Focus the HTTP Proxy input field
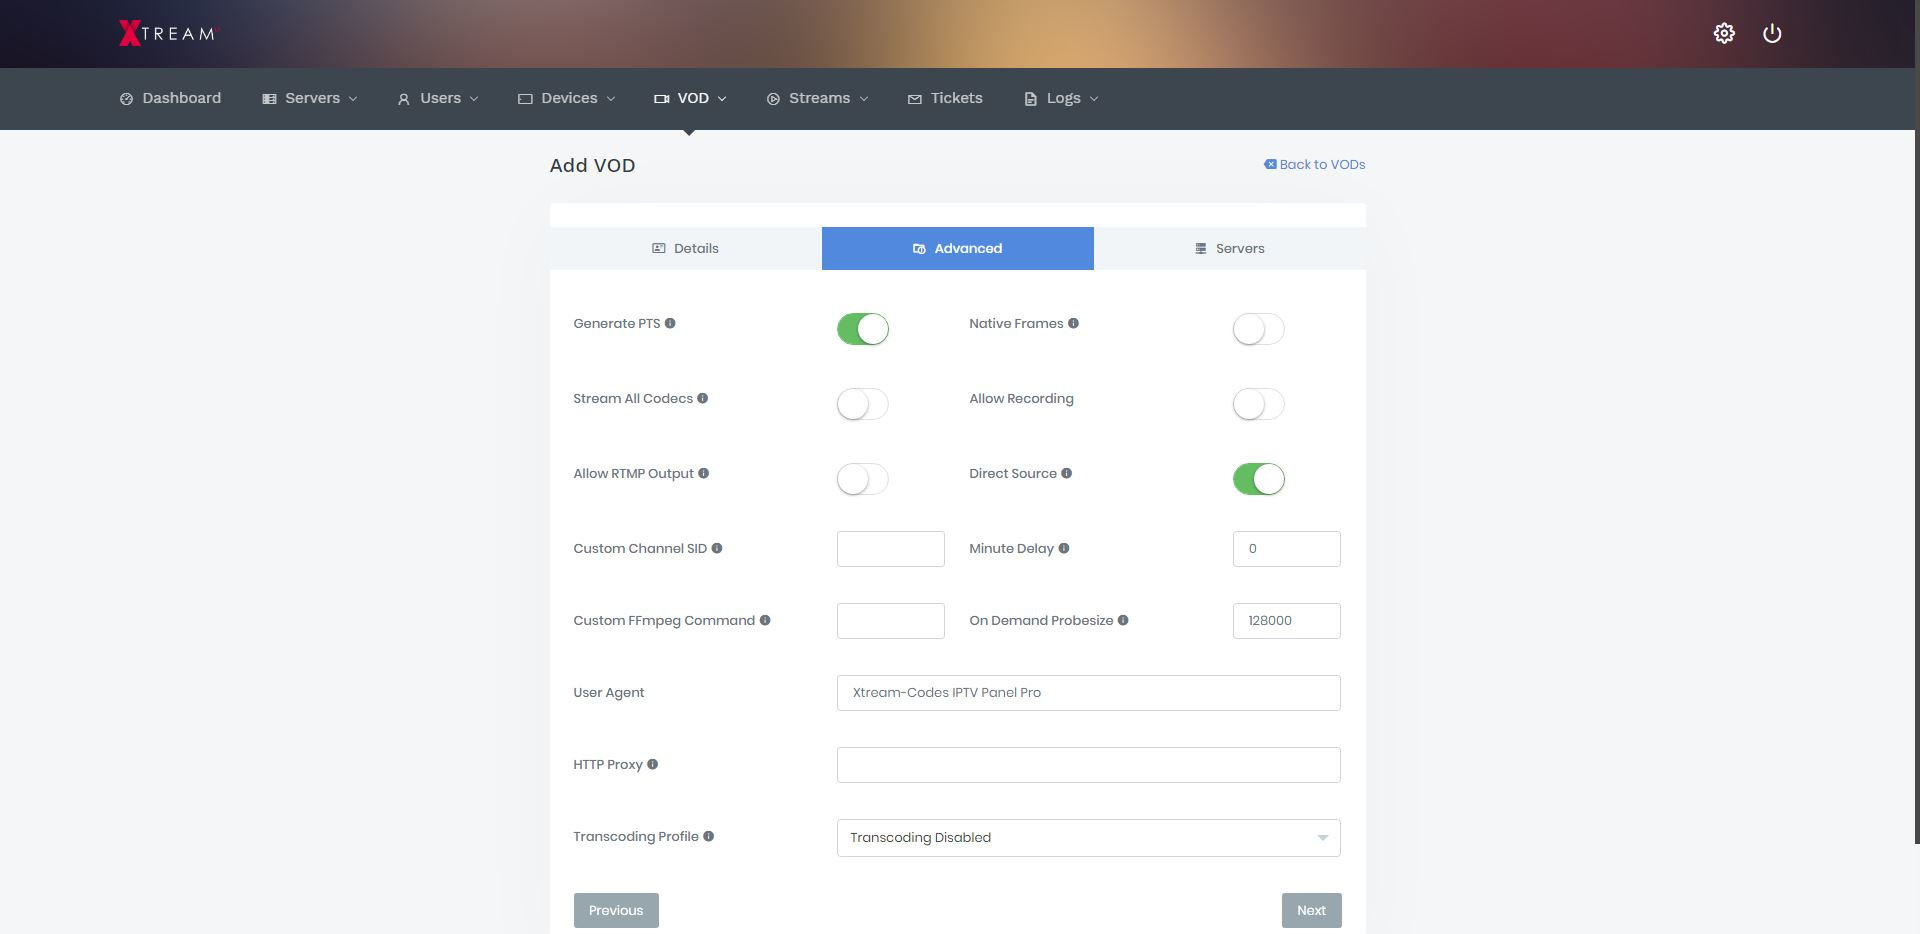 pos(1089,765)
